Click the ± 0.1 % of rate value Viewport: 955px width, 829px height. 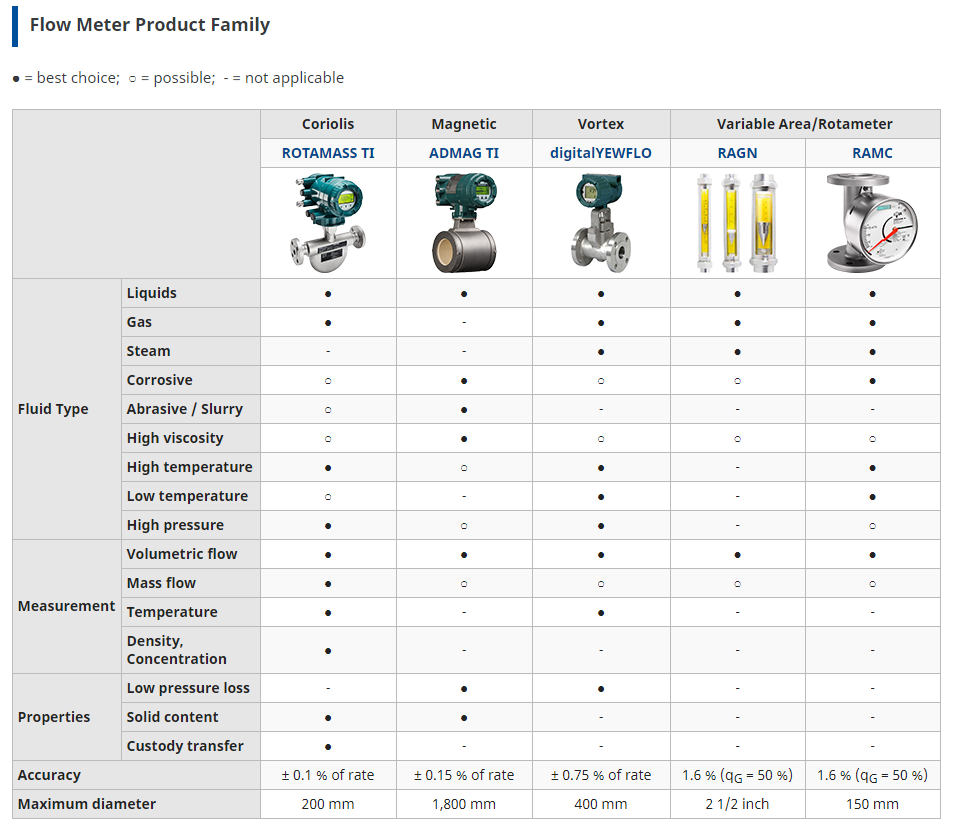coord(328,775)
